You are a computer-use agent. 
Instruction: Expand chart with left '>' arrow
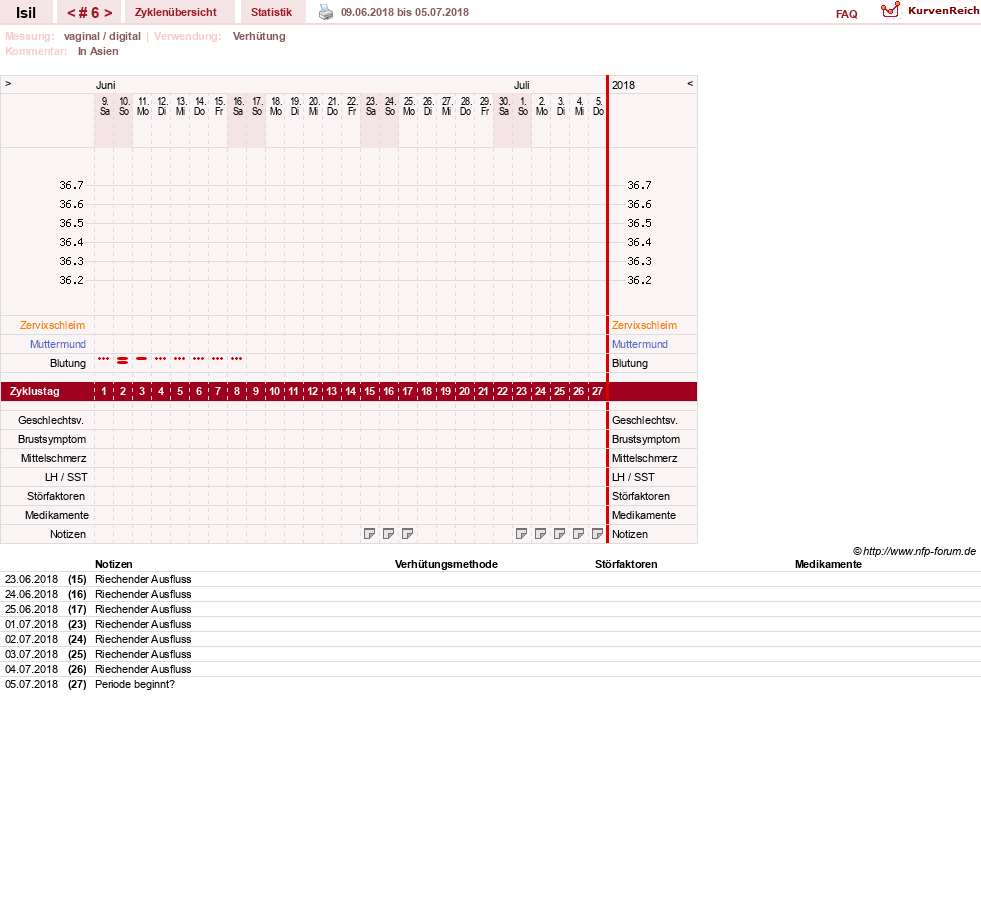click(8, 83)
